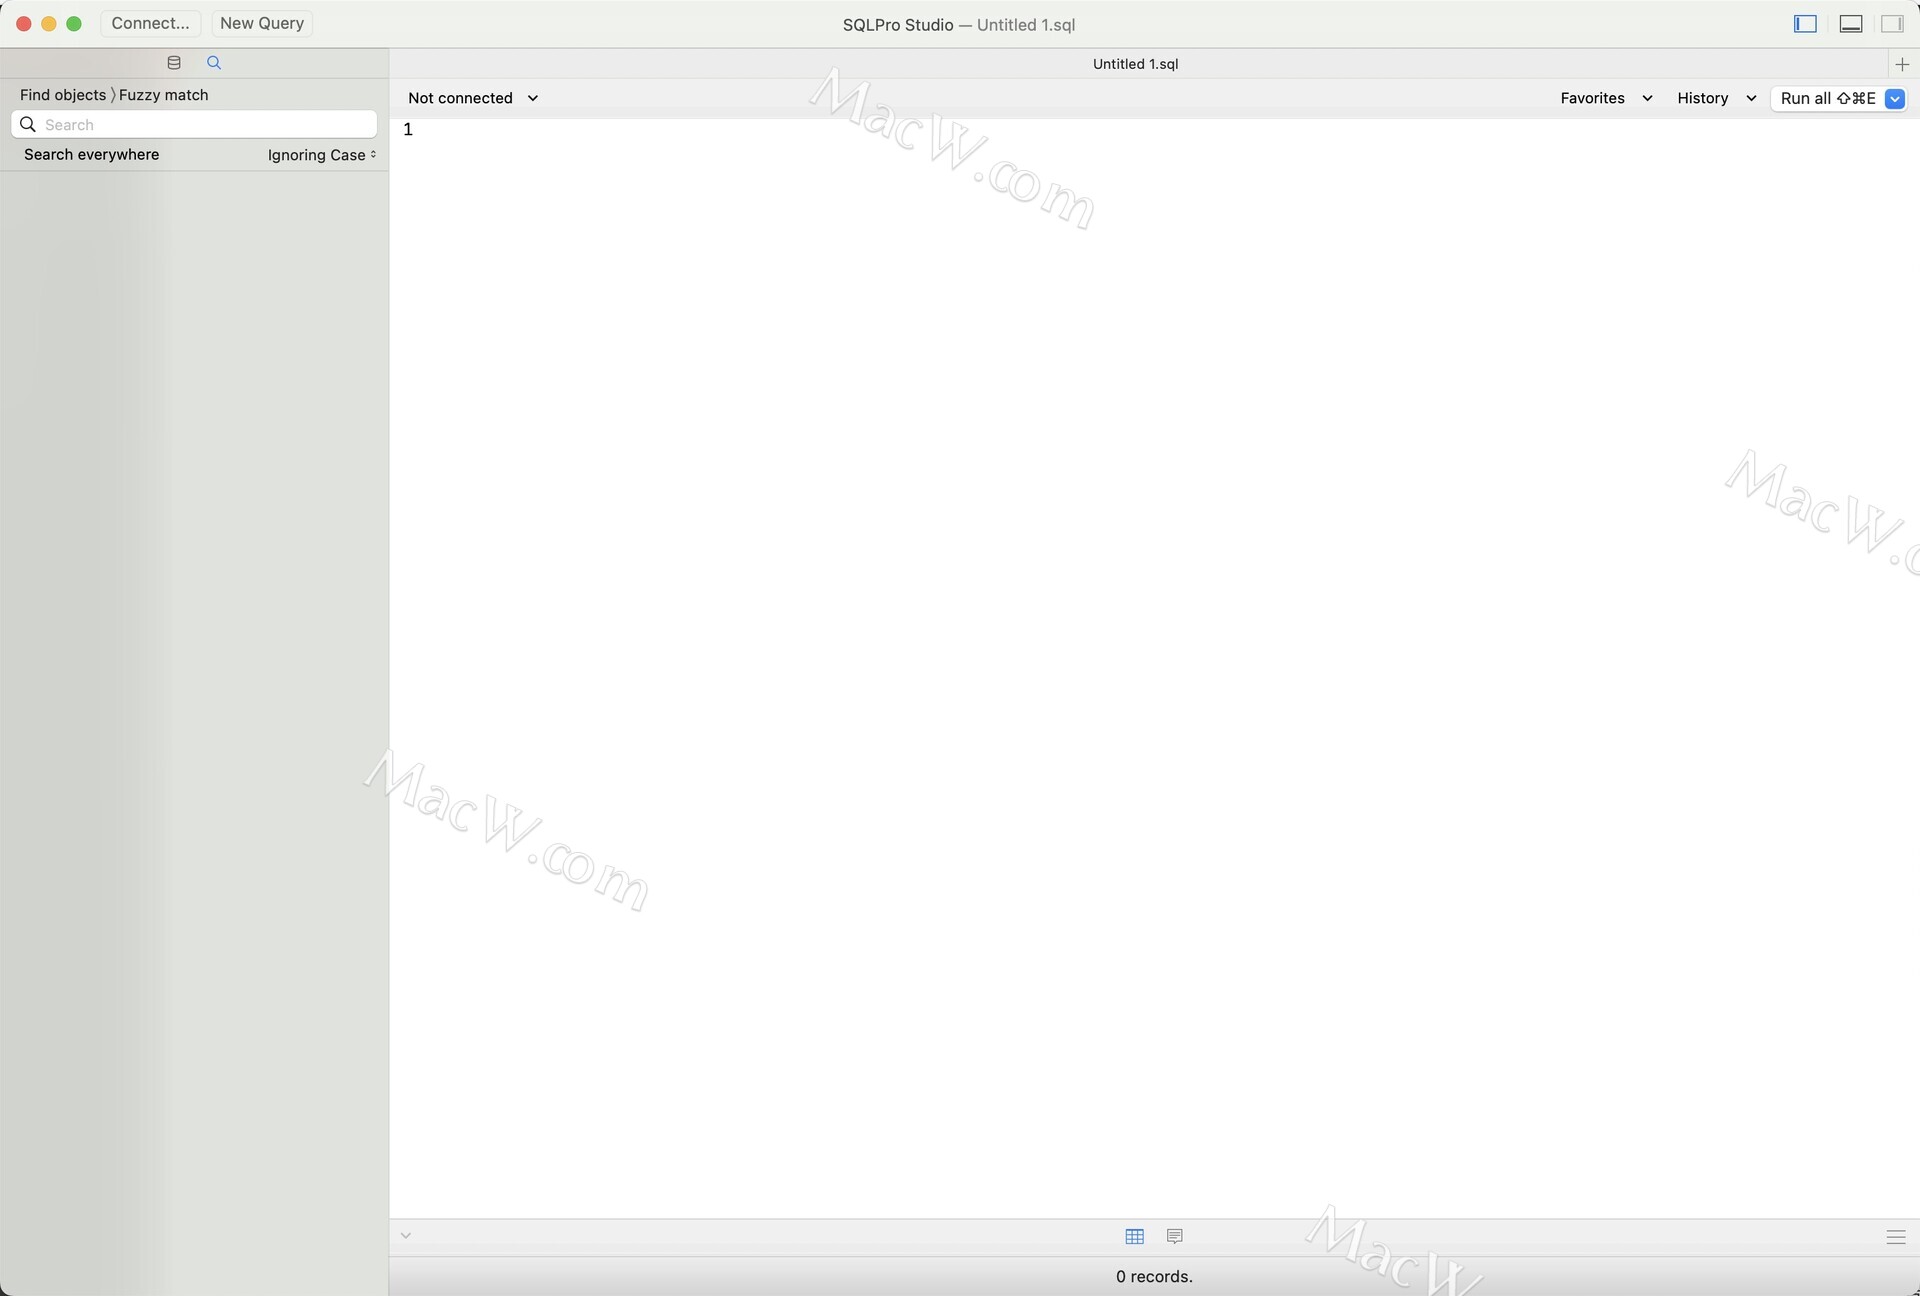The width and height of the screenshot is (1920, 1296).
Task: Focus the Search objects field
Action: coord(194,125)
